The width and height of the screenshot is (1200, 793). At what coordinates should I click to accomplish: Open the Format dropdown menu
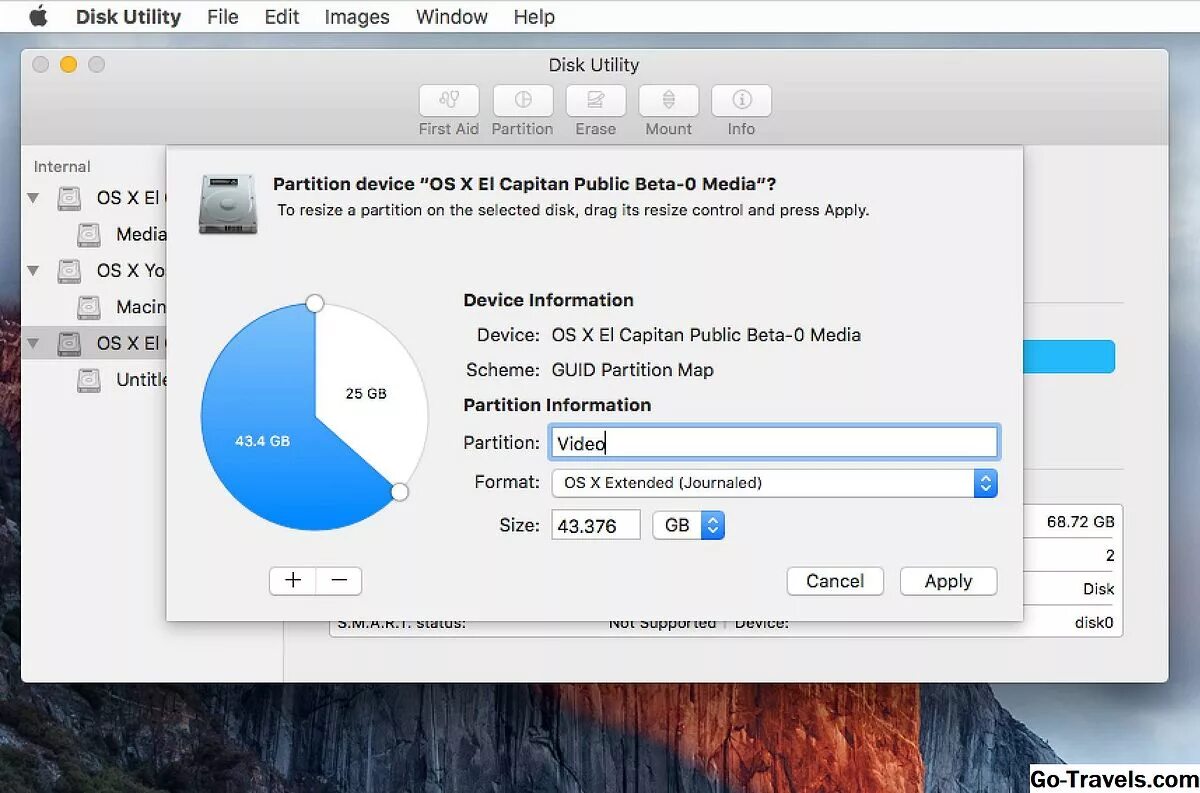(985, 483)
